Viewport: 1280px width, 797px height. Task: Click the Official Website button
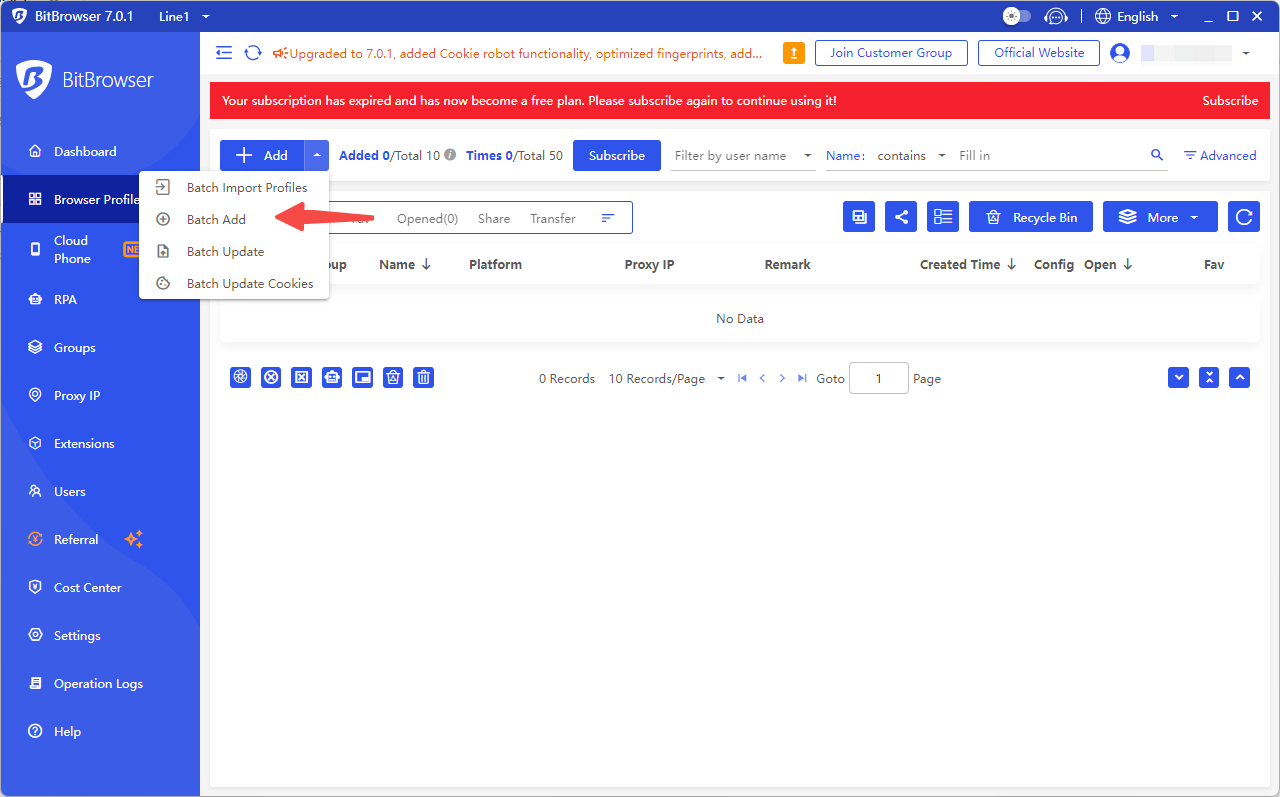[1039, 53]
